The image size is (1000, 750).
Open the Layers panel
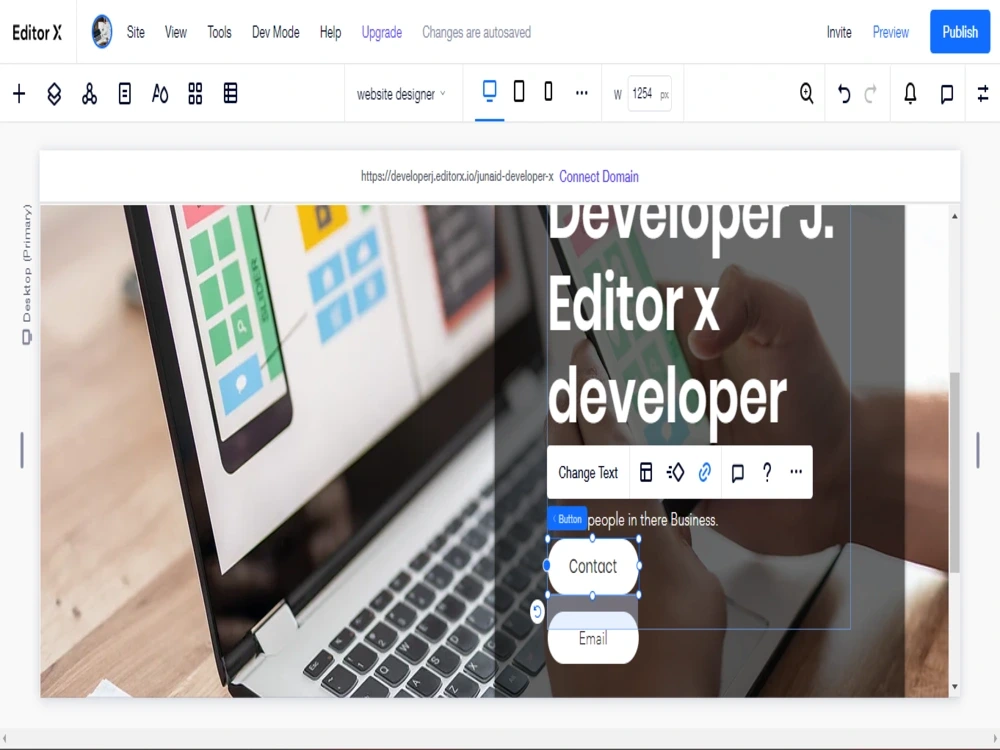pos(54,93)
